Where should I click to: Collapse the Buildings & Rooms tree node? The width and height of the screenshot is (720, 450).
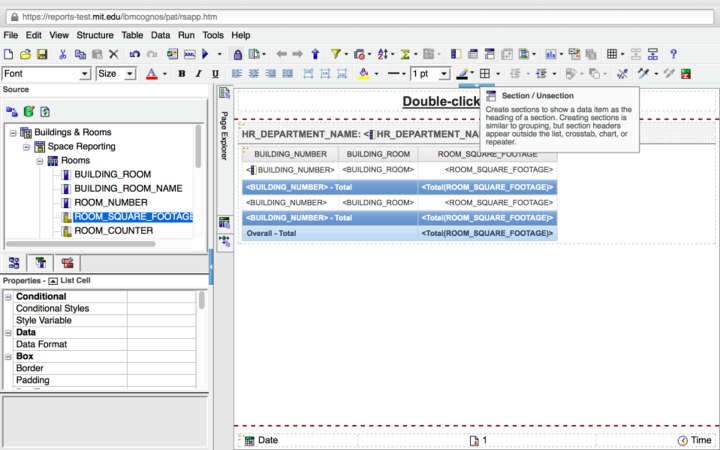13,132
